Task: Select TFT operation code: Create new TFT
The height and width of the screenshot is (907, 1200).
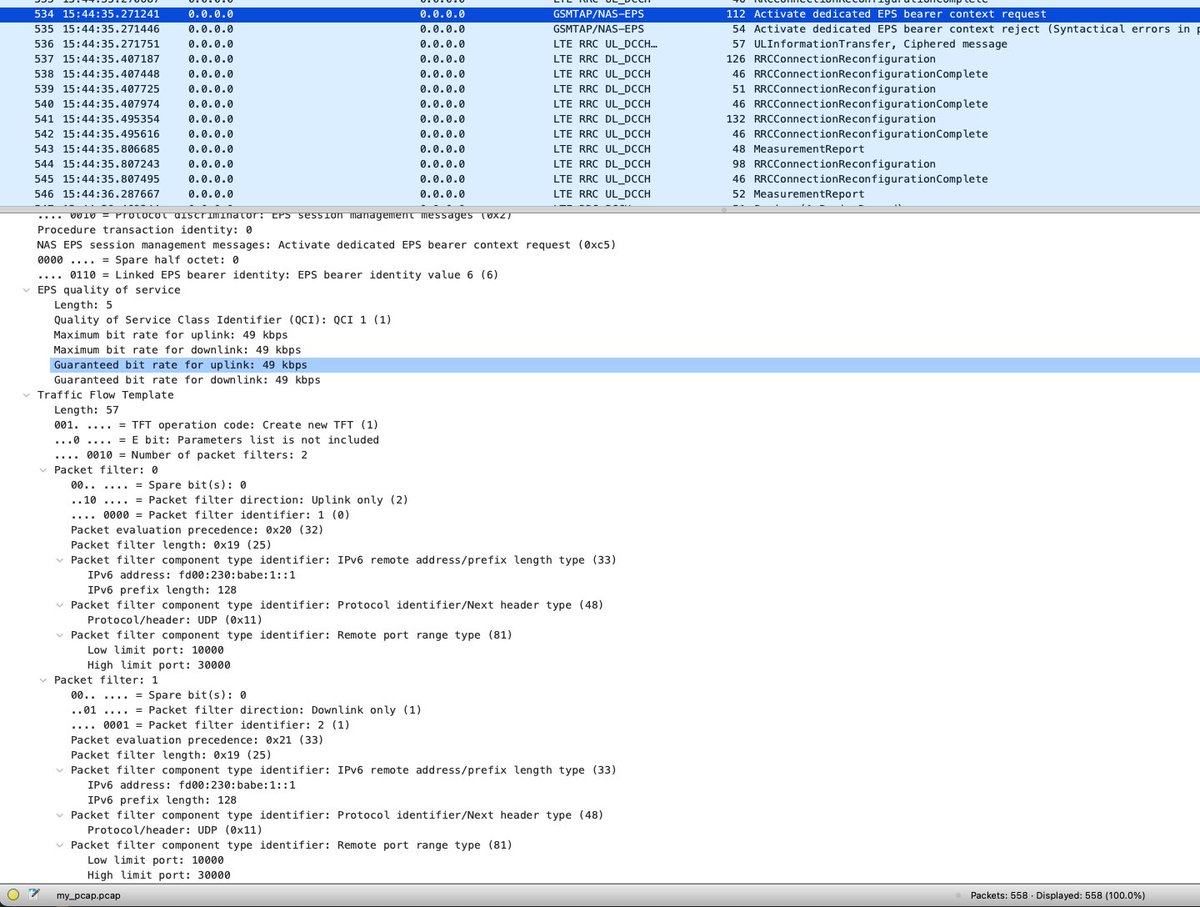Action: [216, 425]
